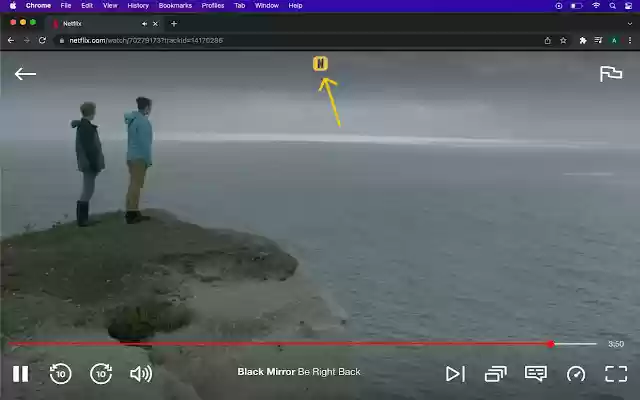Open Wi-Fi status in menu bar
The height and width of the screenshot is (400, 640).
click(596, 6)
